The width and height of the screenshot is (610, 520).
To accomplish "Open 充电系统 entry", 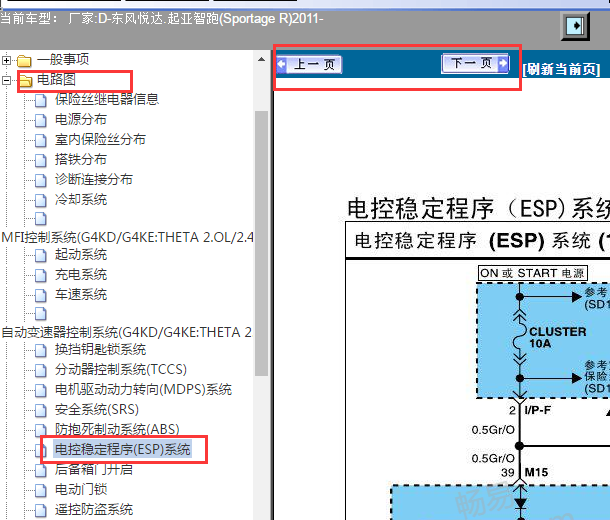I will tap(81, 275).
